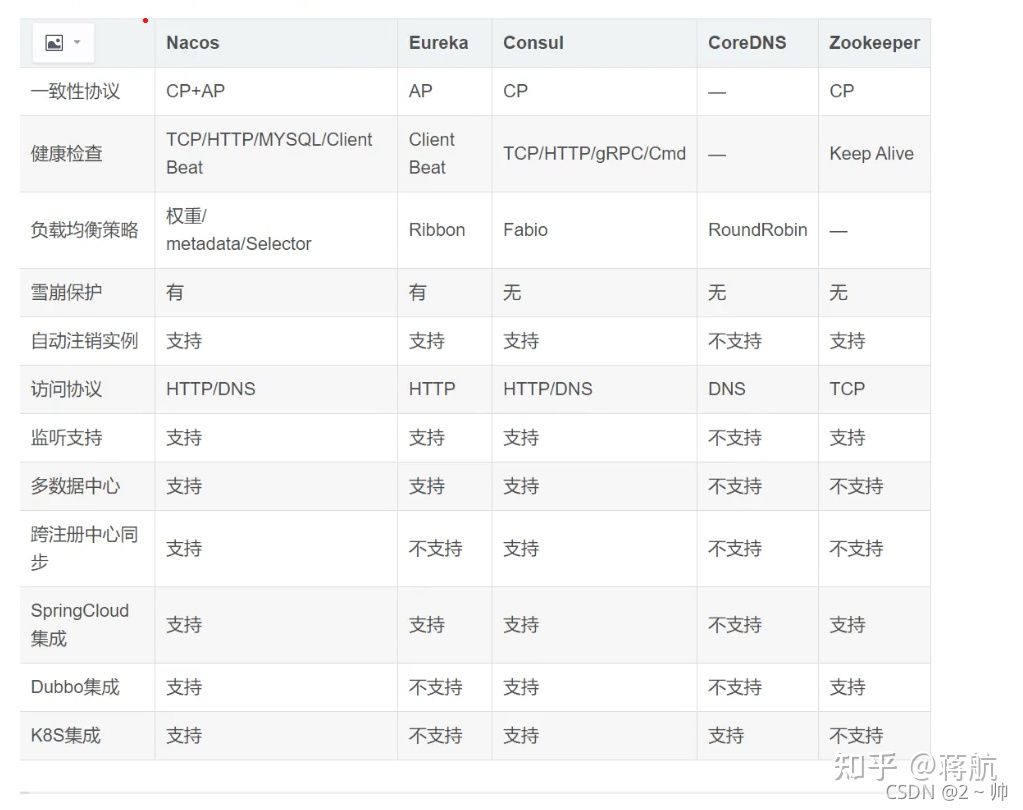Screen dimensions: 1023x810
Task: Click the 有 cell under Eureka
Action: coord(418,292)
